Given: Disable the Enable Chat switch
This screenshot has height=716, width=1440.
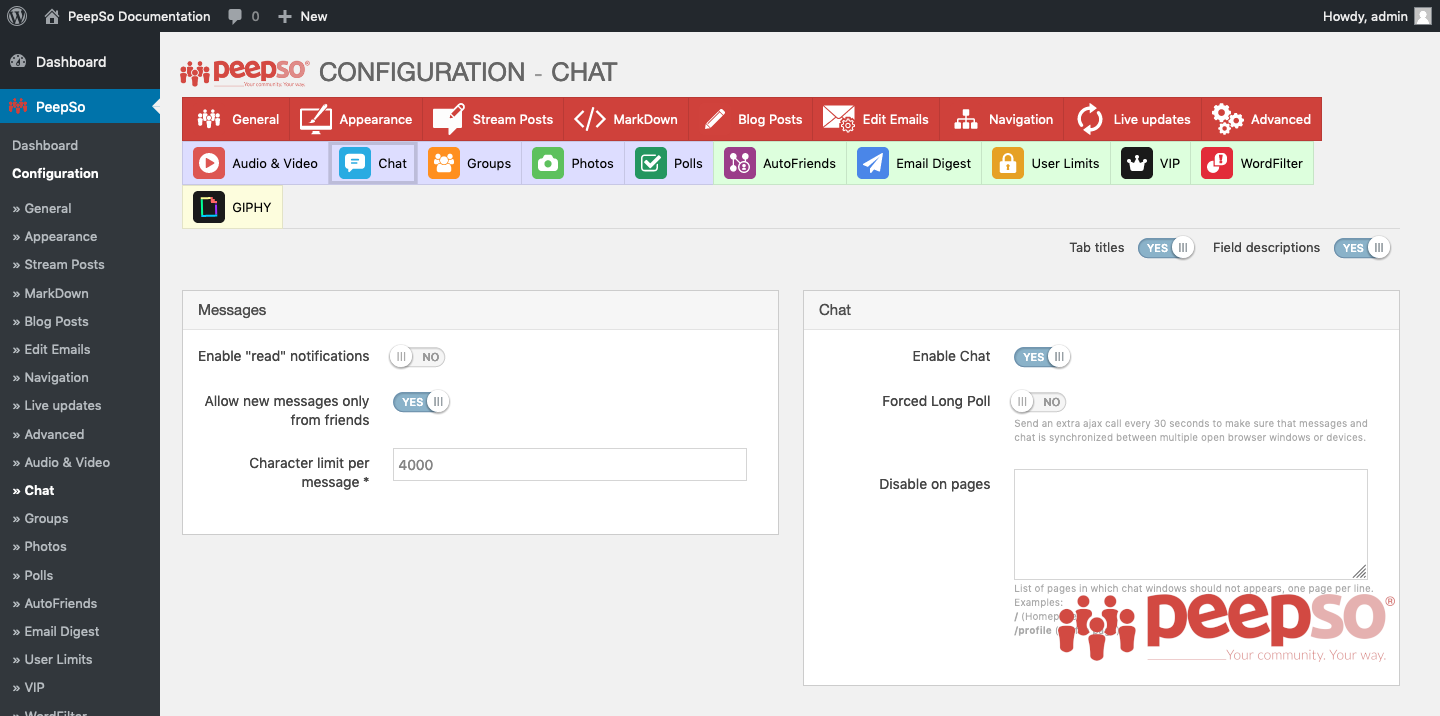Looking at the screenshot, I should [x=1042, y=357].
